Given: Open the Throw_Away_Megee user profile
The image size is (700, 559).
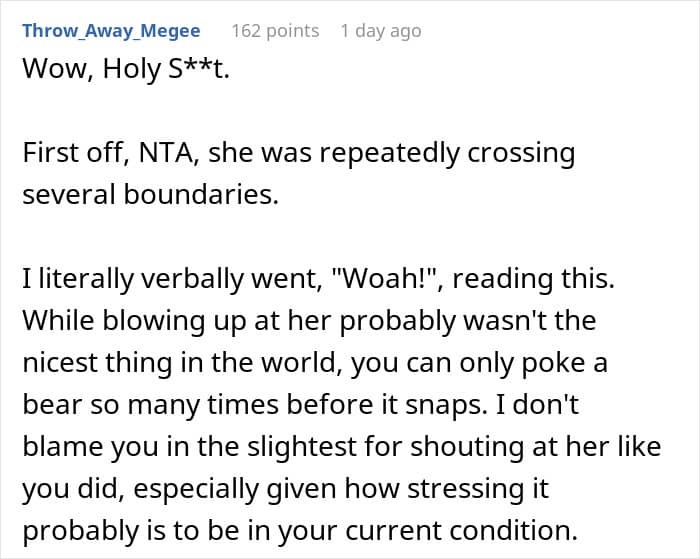Looking at the screenshot, I should pyautogui.click(x=111, y=31).
